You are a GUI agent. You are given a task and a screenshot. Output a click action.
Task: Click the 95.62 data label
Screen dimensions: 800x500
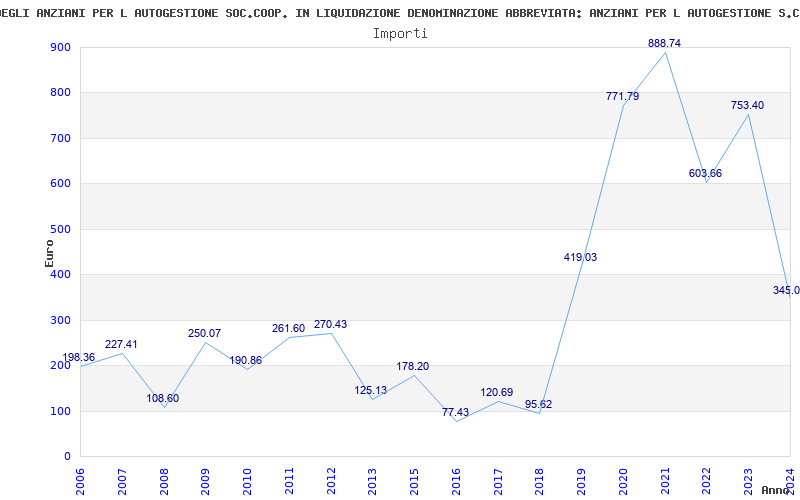(538, 405)
